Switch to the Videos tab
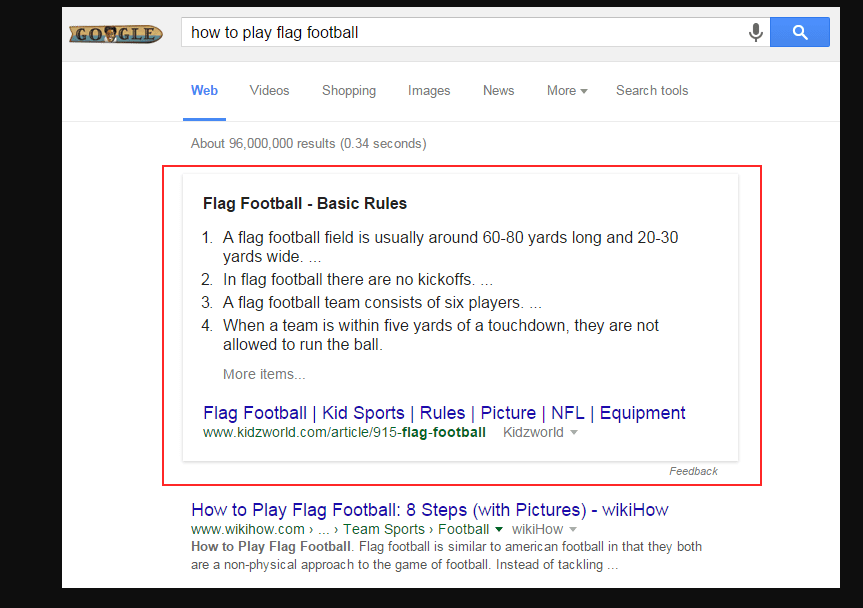This screenshot has width=863, height=608. point(269,90)
